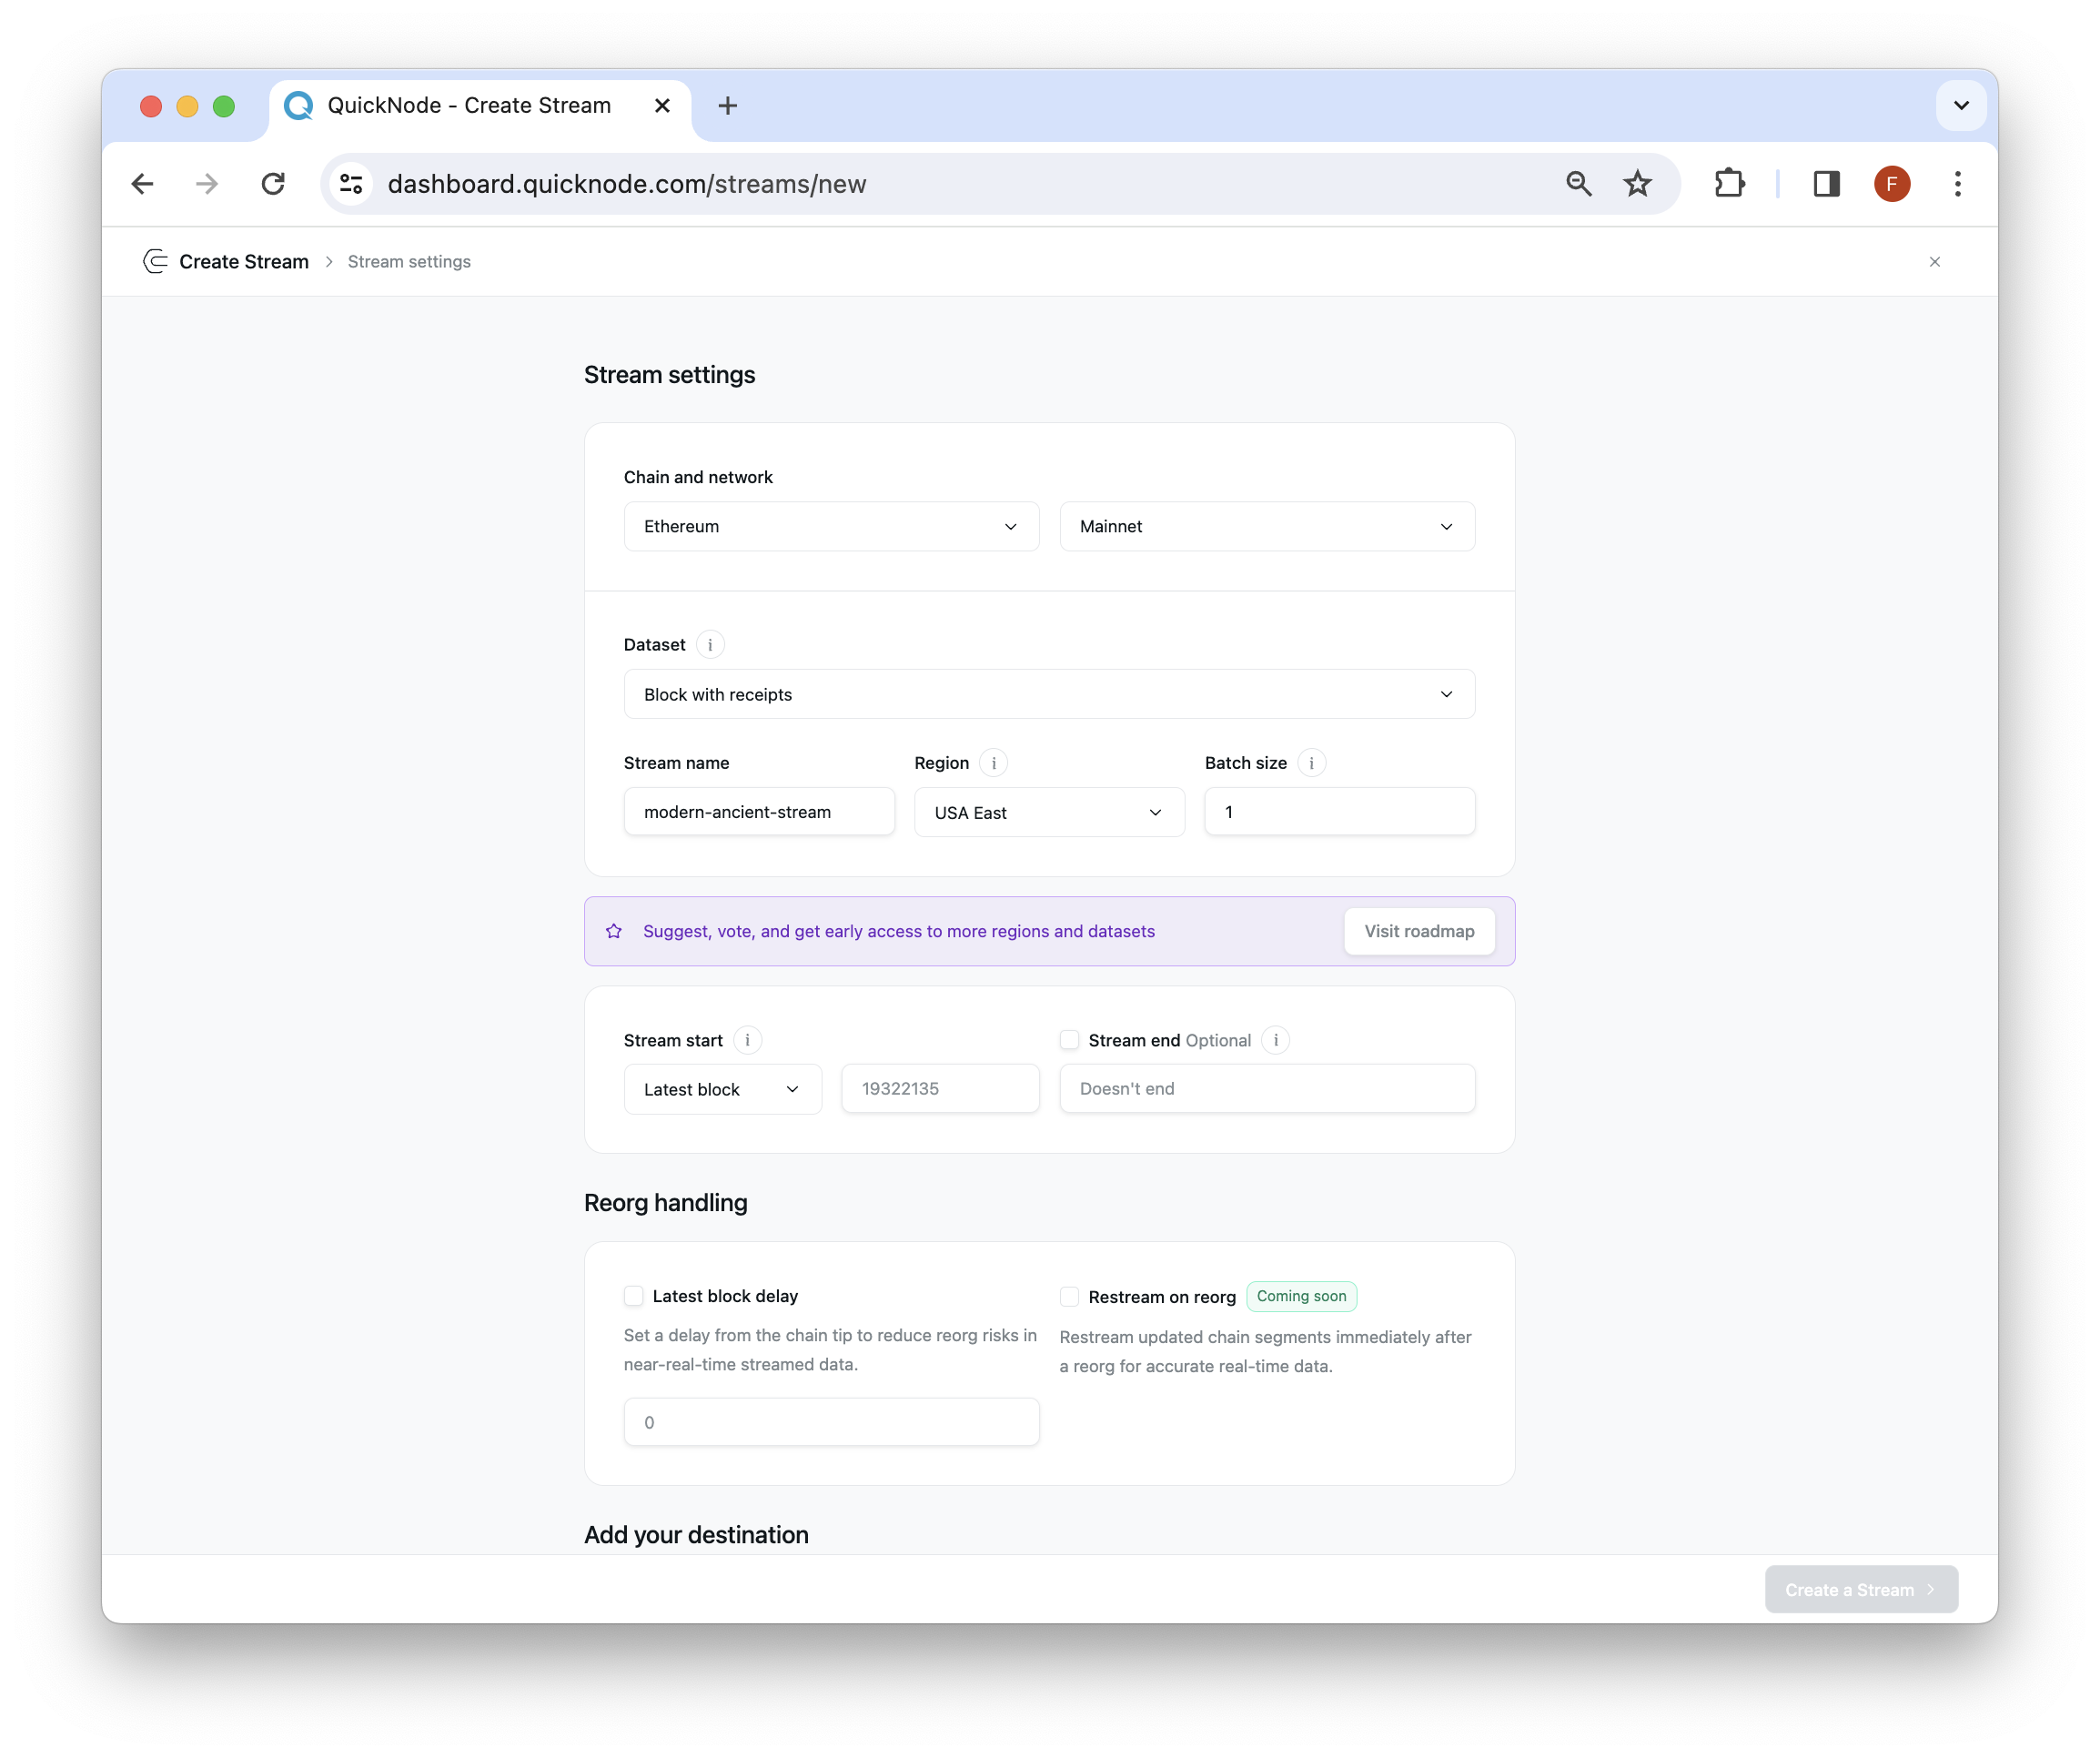Show info tooltip for Batch size
The height and width of the screenshot is (1758, 2100).
coord(1311,763)
